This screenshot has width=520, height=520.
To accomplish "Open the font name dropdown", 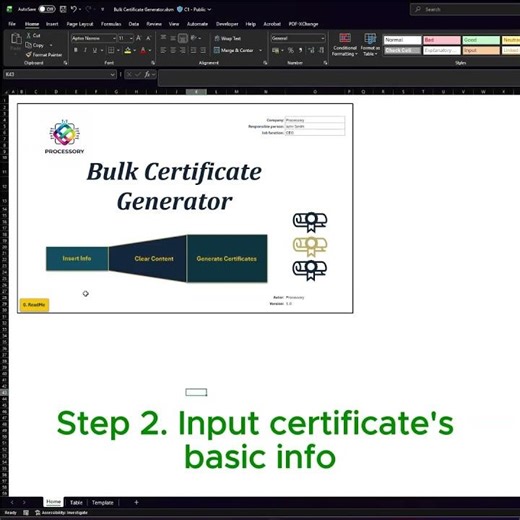I will [x=114, y=38].
